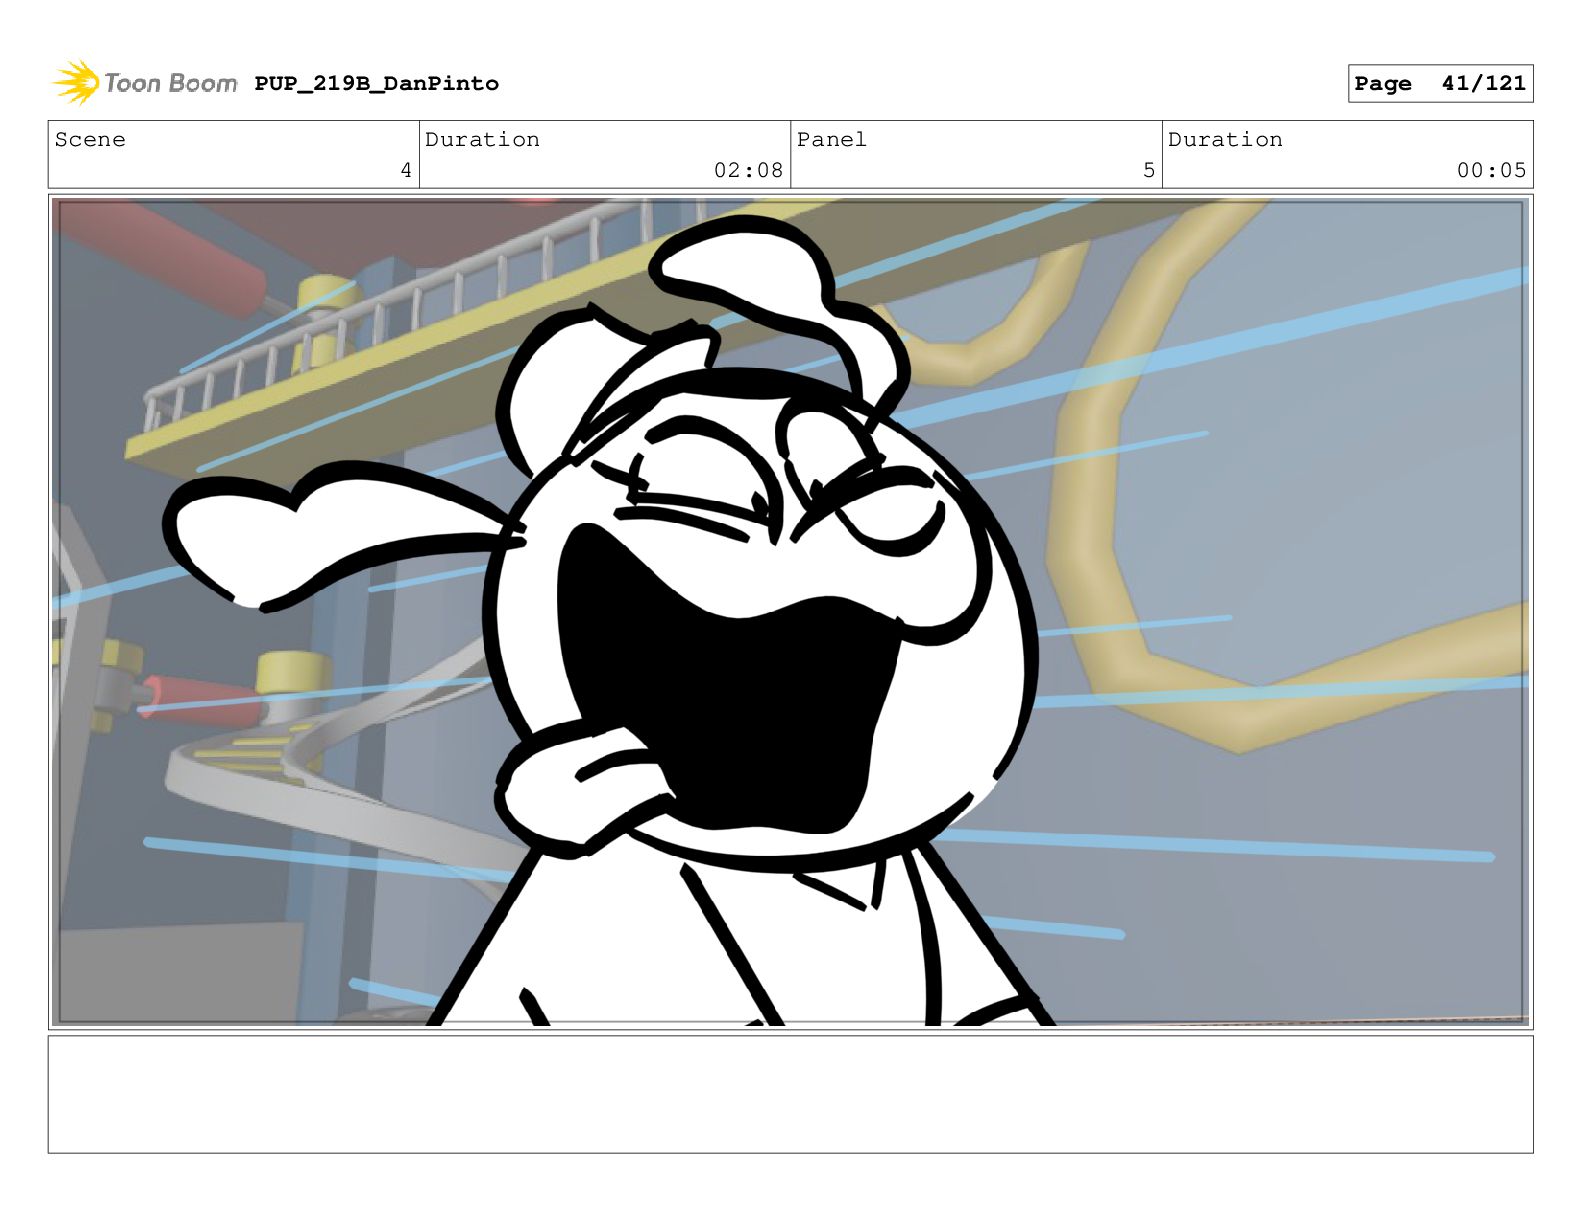Select the scene number 4
1582x1225 pixels.
click(406, 170)
